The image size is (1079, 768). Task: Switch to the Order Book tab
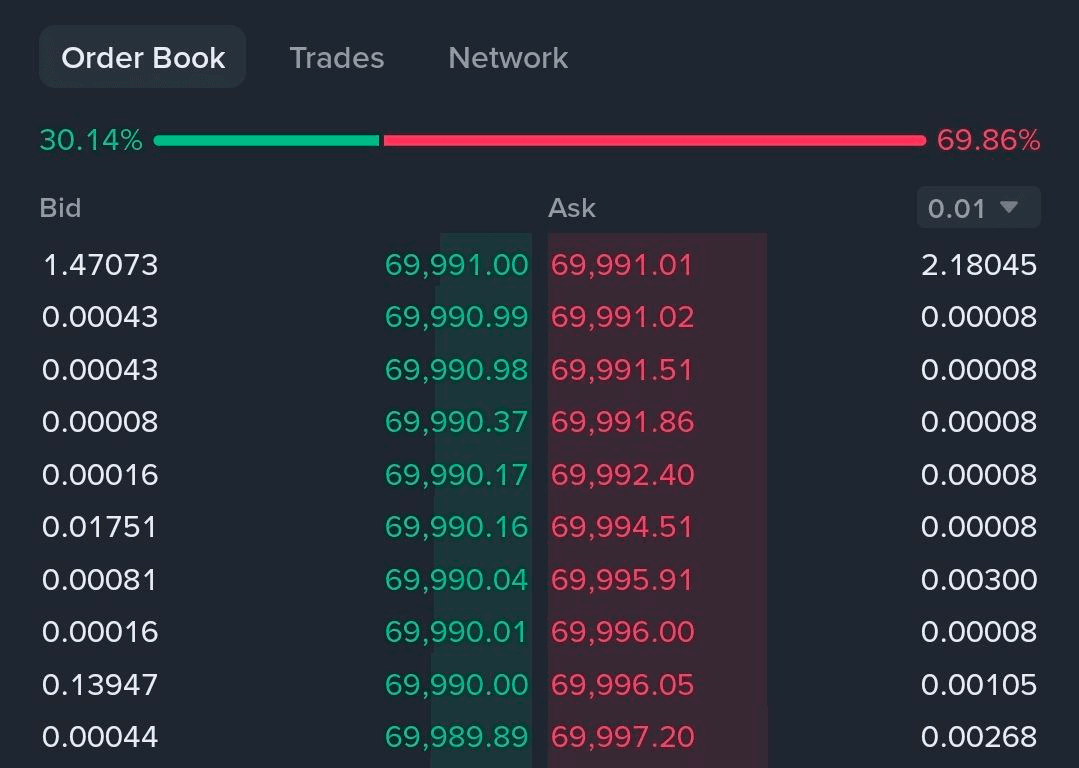[x=143, y=58]
